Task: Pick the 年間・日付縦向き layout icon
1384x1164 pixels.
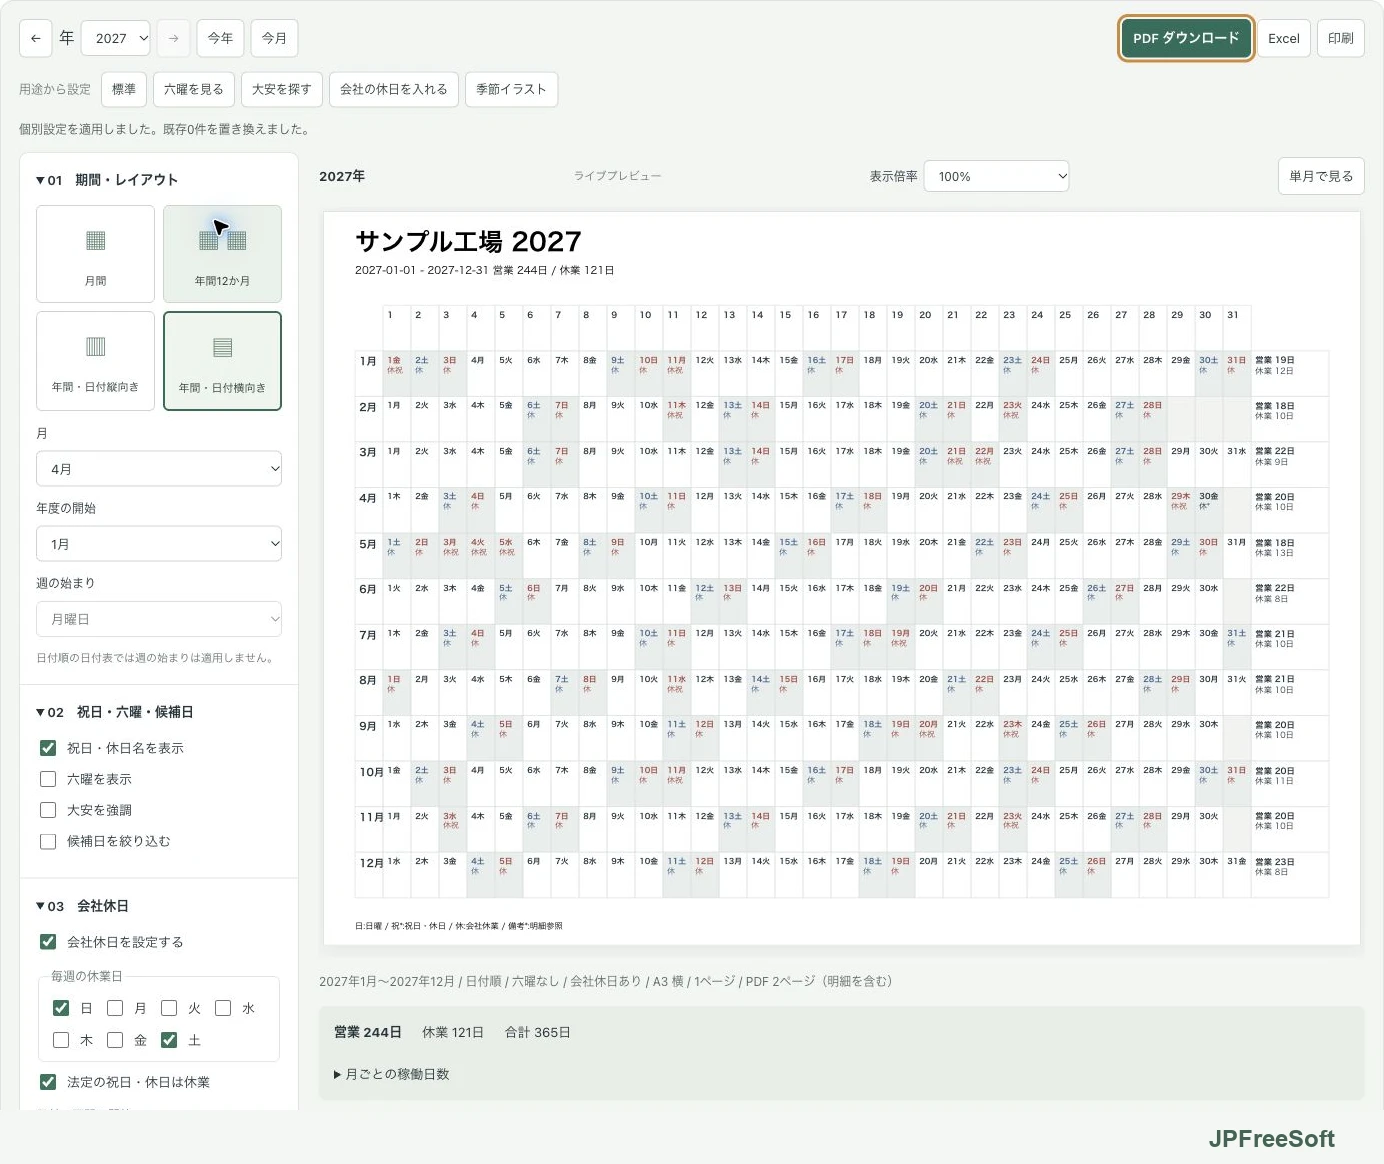Action: tap(95, 361)
